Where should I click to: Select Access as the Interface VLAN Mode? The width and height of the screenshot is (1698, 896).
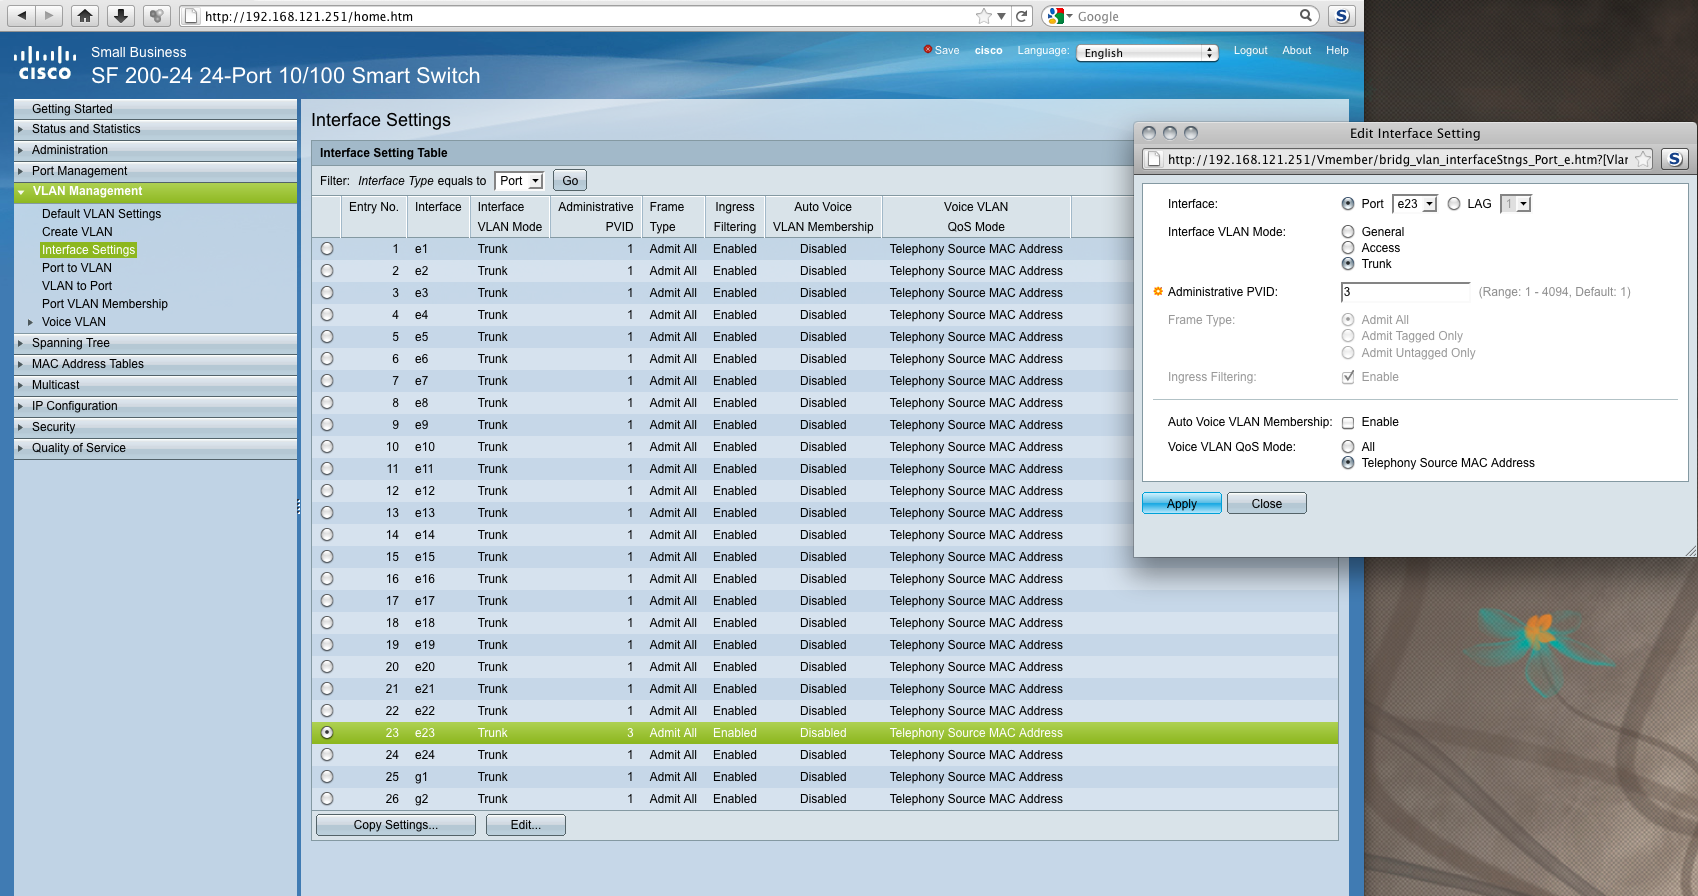point(1348,248)
